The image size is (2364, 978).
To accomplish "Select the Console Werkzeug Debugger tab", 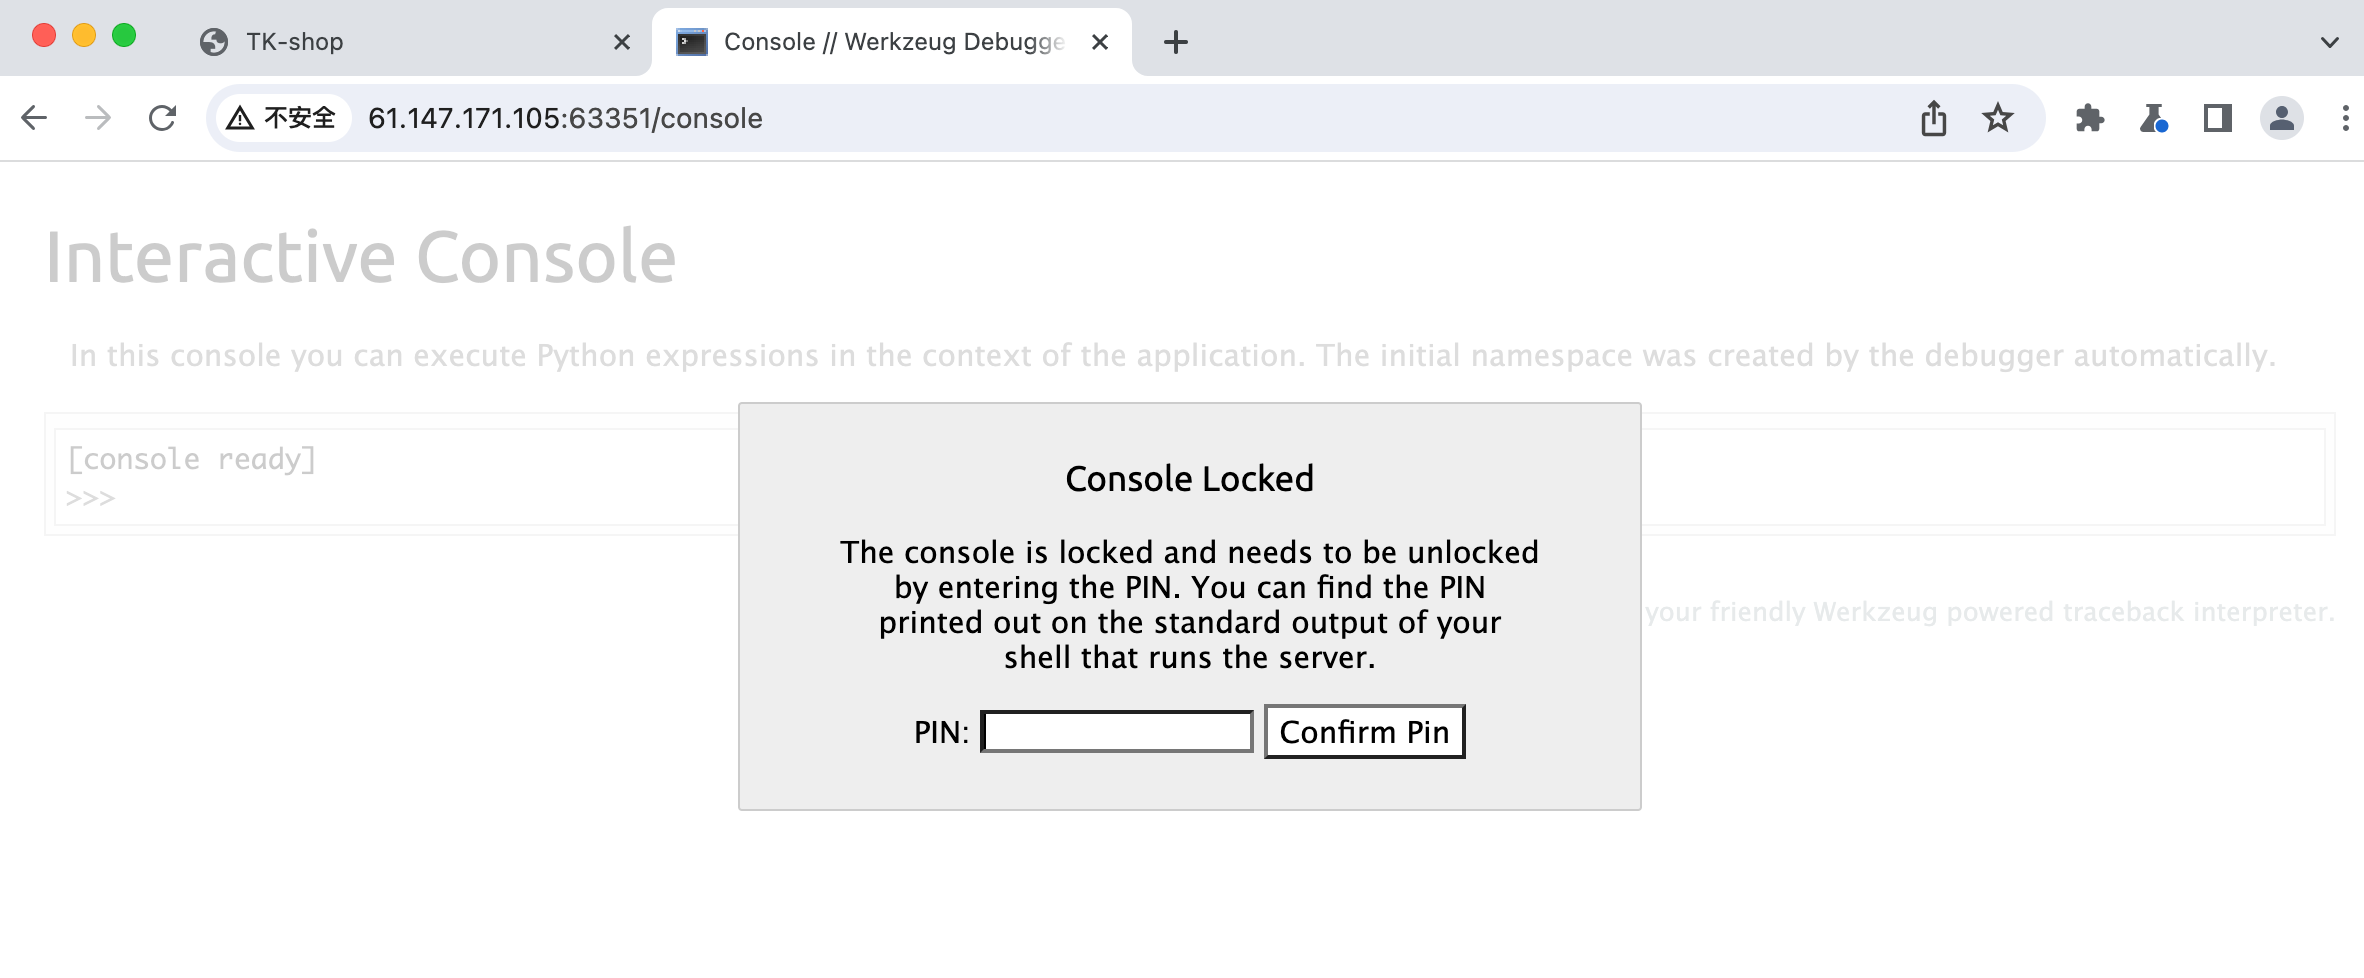I will 880,42.
